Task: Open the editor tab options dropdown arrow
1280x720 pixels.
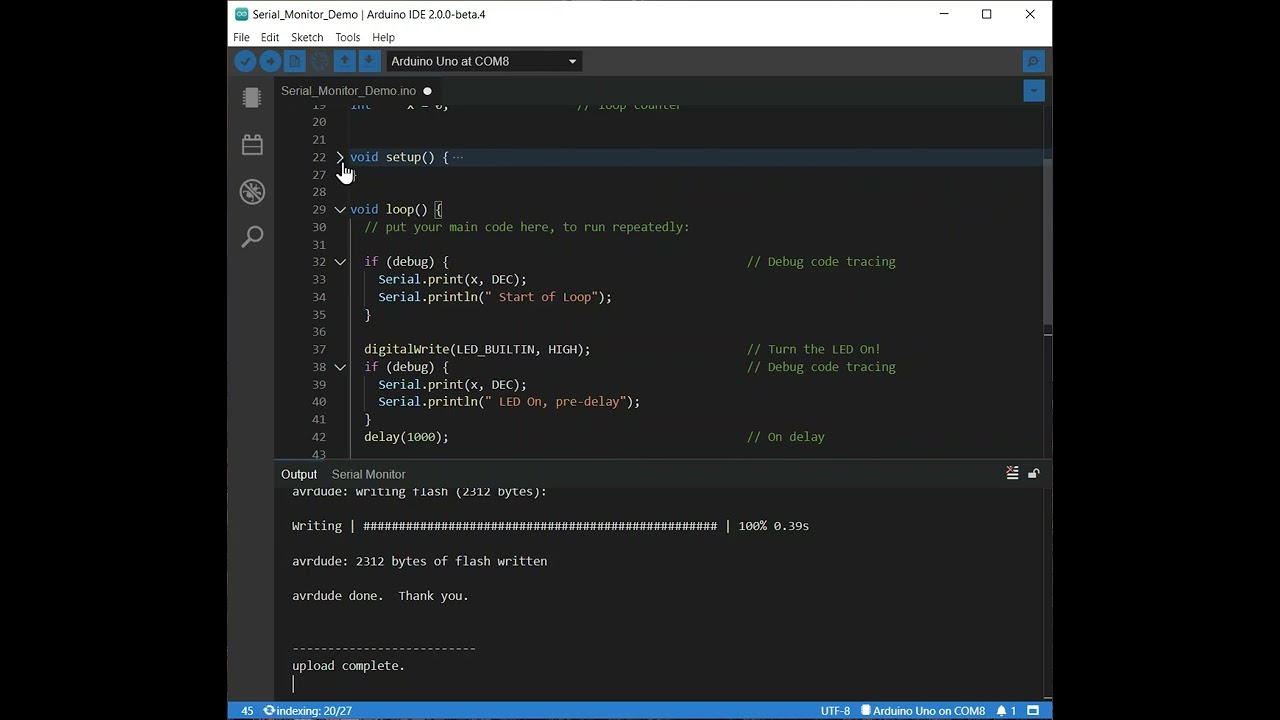Action: [1034, 91]
